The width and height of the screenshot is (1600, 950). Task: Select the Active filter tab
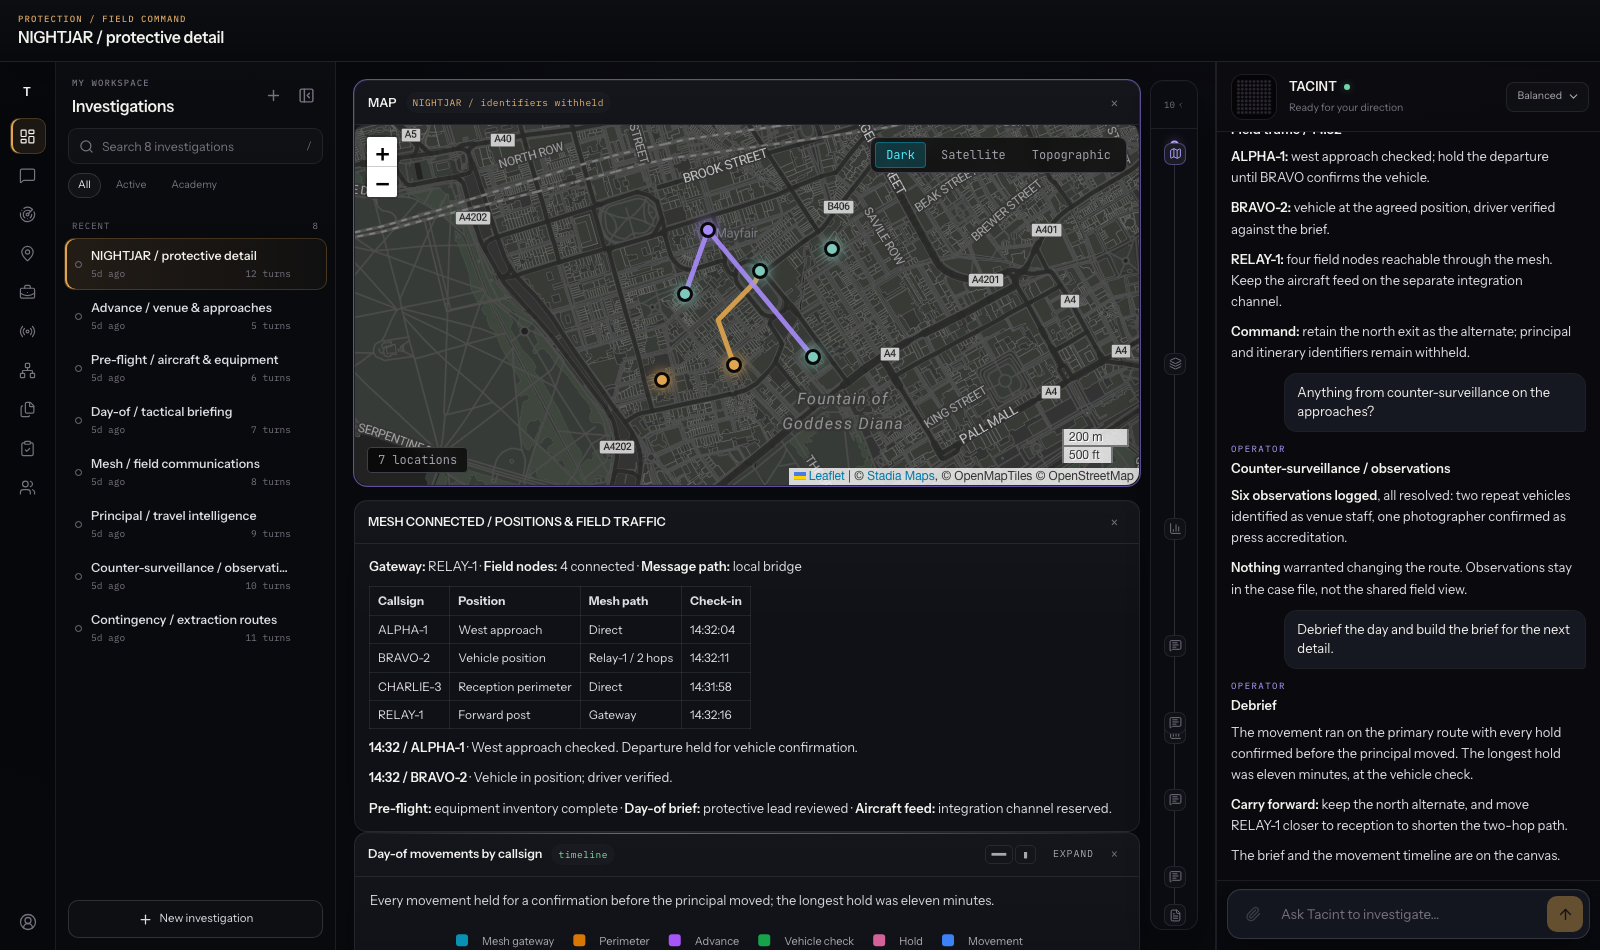[x=131, y=185]
